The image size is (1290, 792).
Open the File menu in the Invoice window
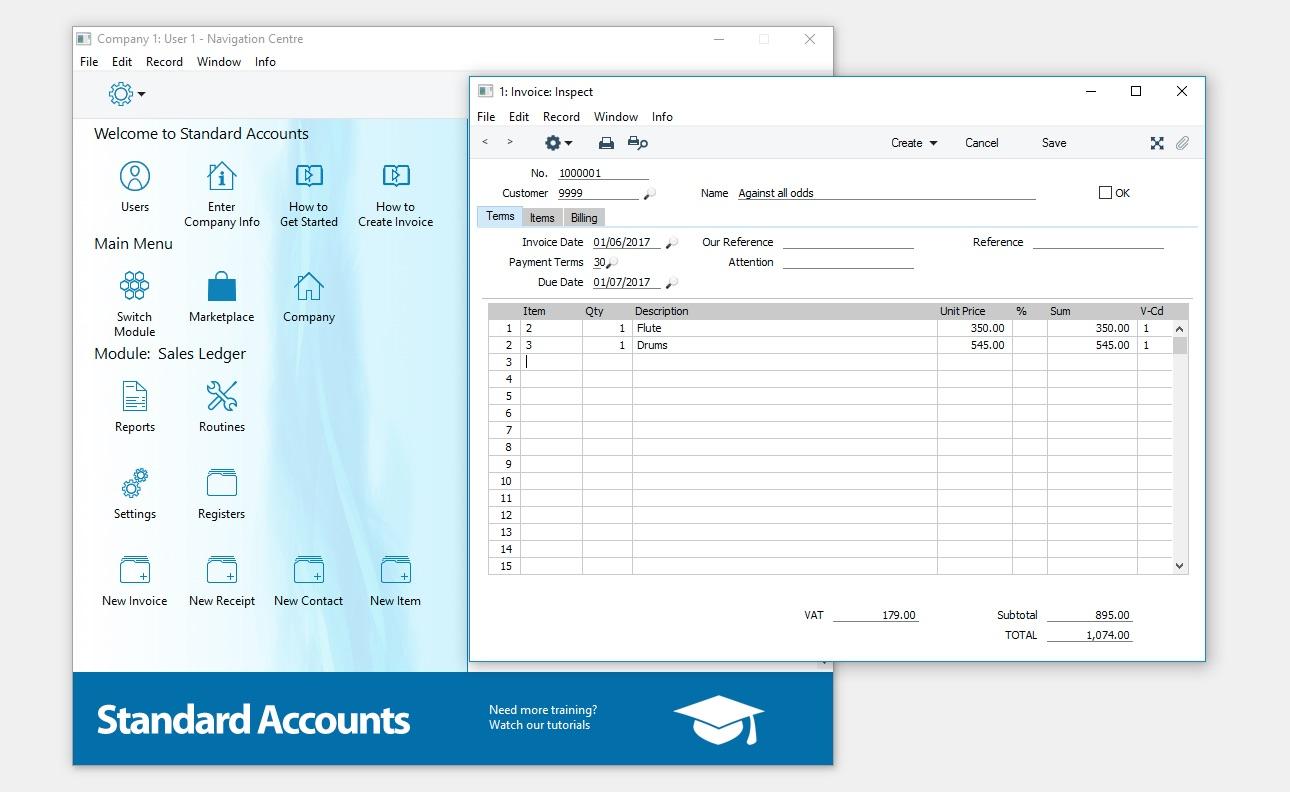(x=486, y=117)
